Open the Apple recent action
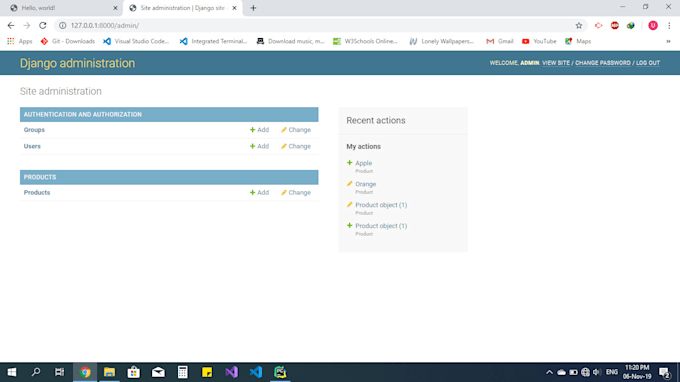Viewport: 680px width, 382px height. pos(363,163)
